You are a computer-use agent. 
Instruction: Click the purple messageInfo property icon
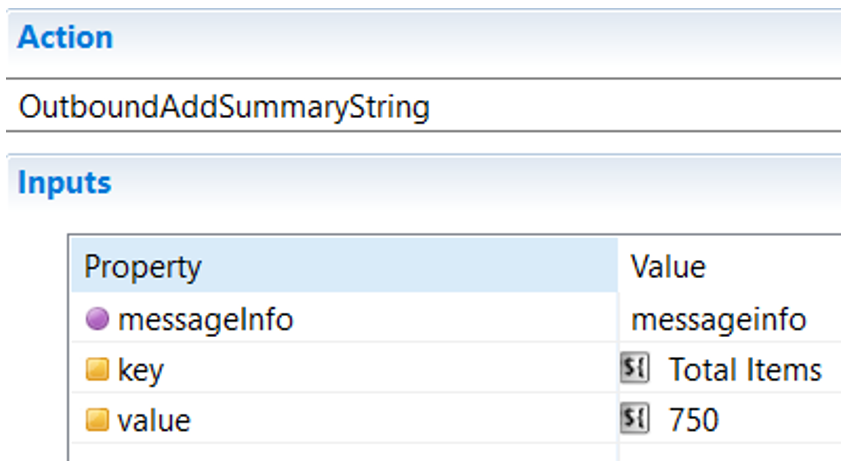click(97, 319)
